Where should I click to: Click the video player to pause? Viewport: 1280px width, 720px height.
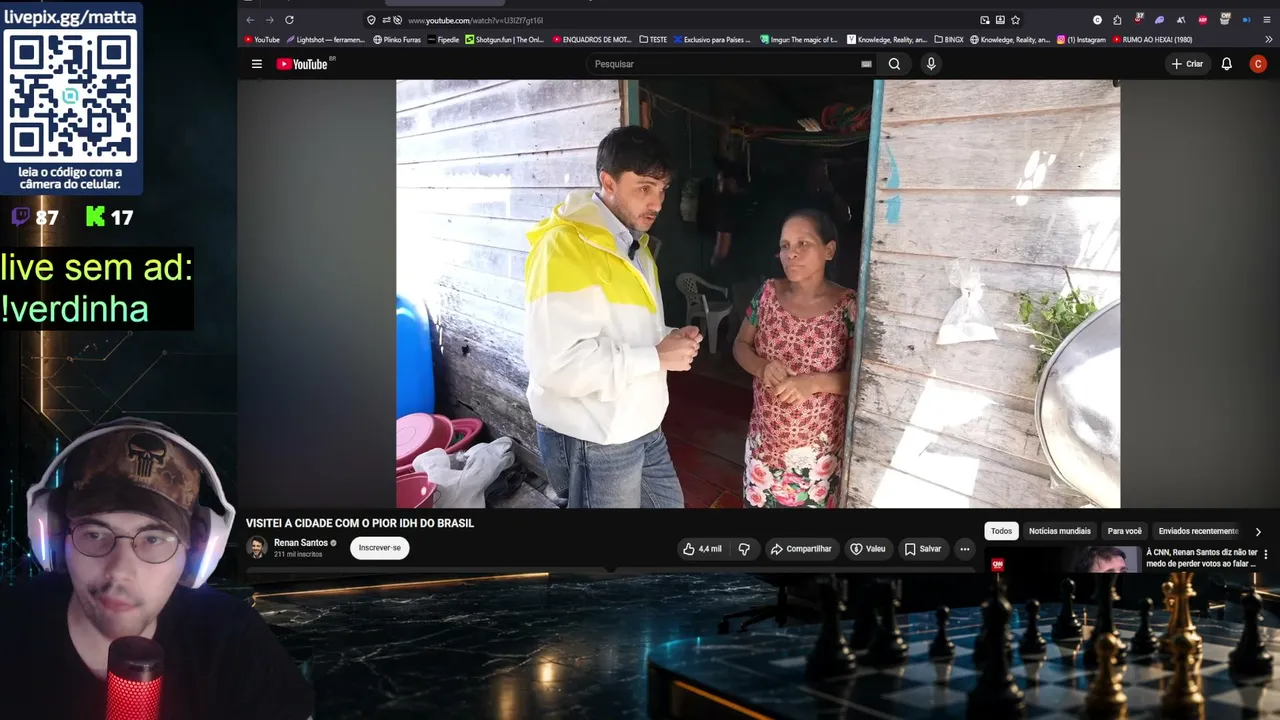pos(758,294)
